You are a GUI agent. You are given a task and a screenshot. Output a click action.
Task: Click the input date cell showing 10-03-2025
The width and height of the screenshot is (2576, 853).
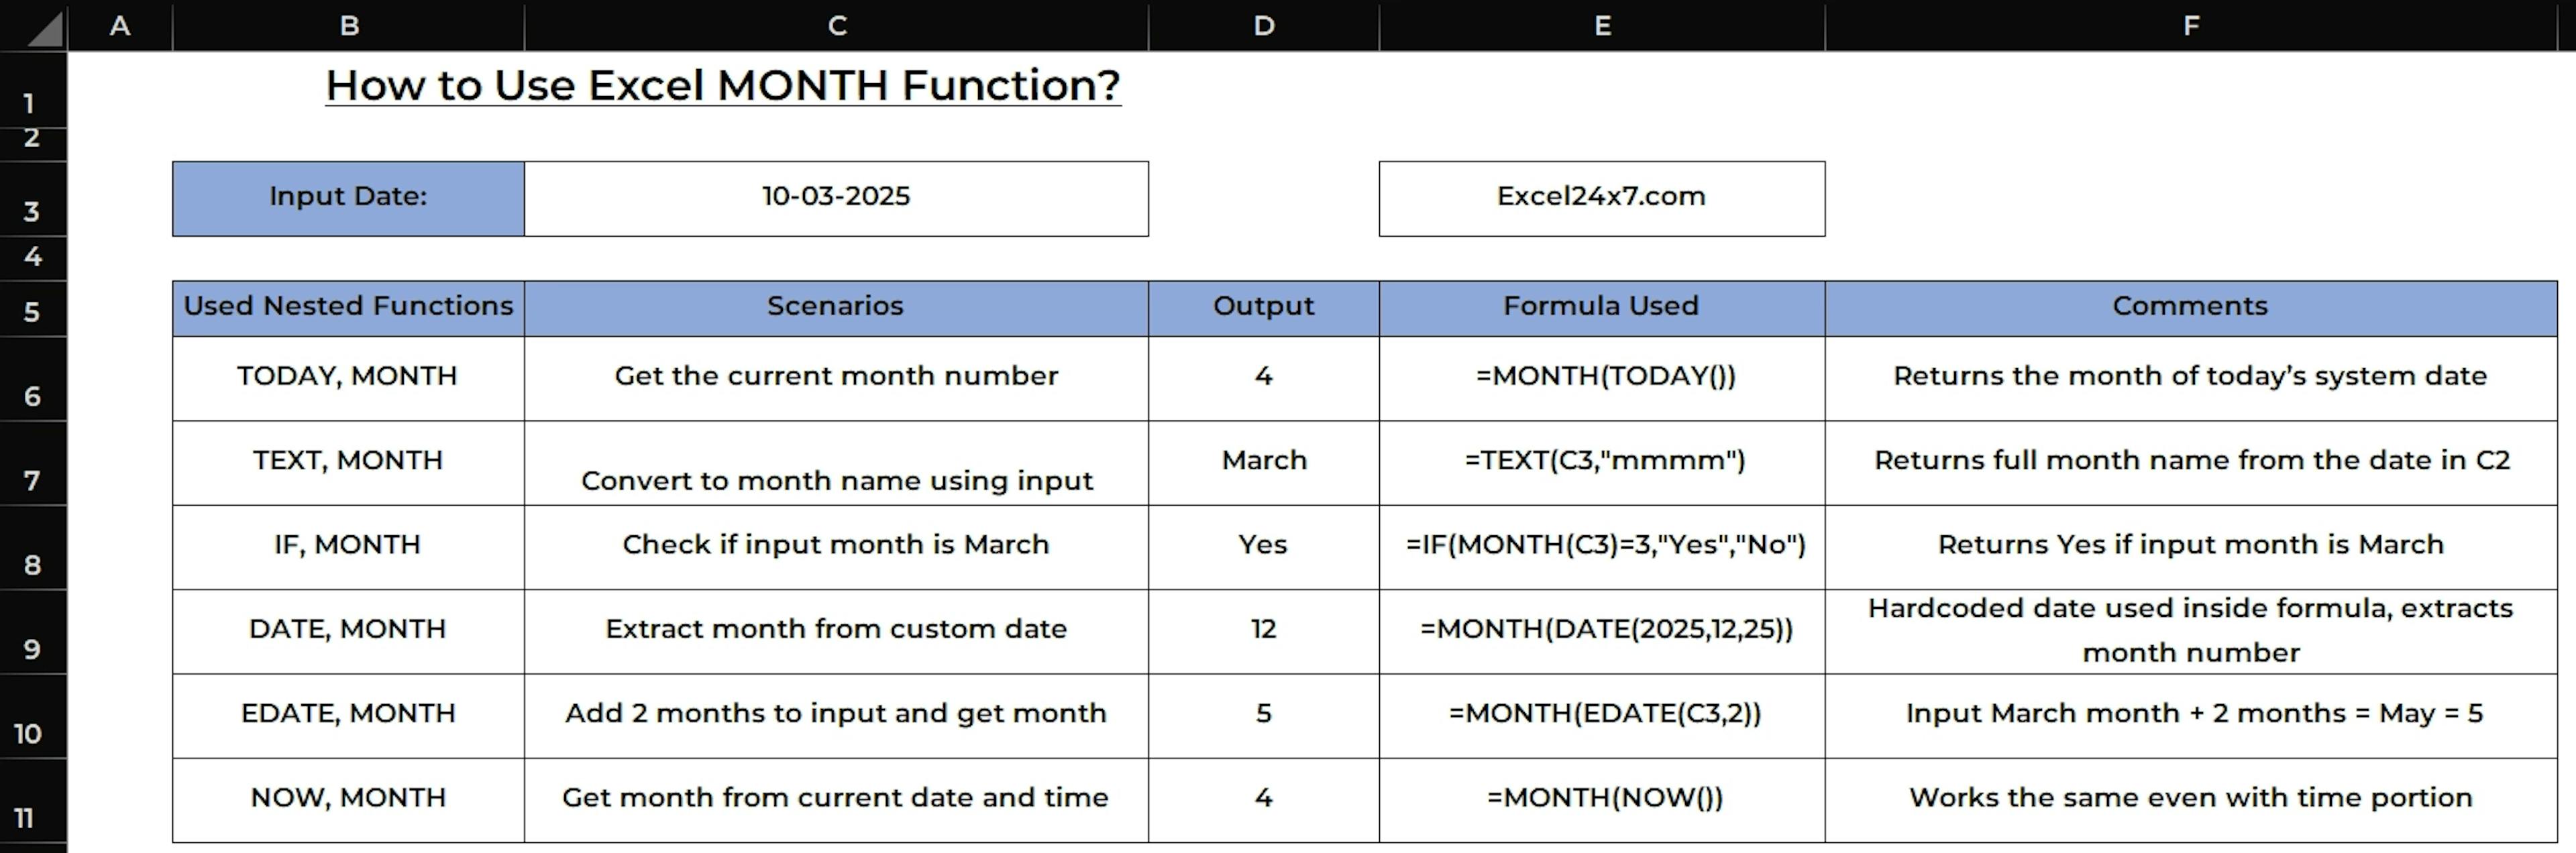tap(836, 197)
